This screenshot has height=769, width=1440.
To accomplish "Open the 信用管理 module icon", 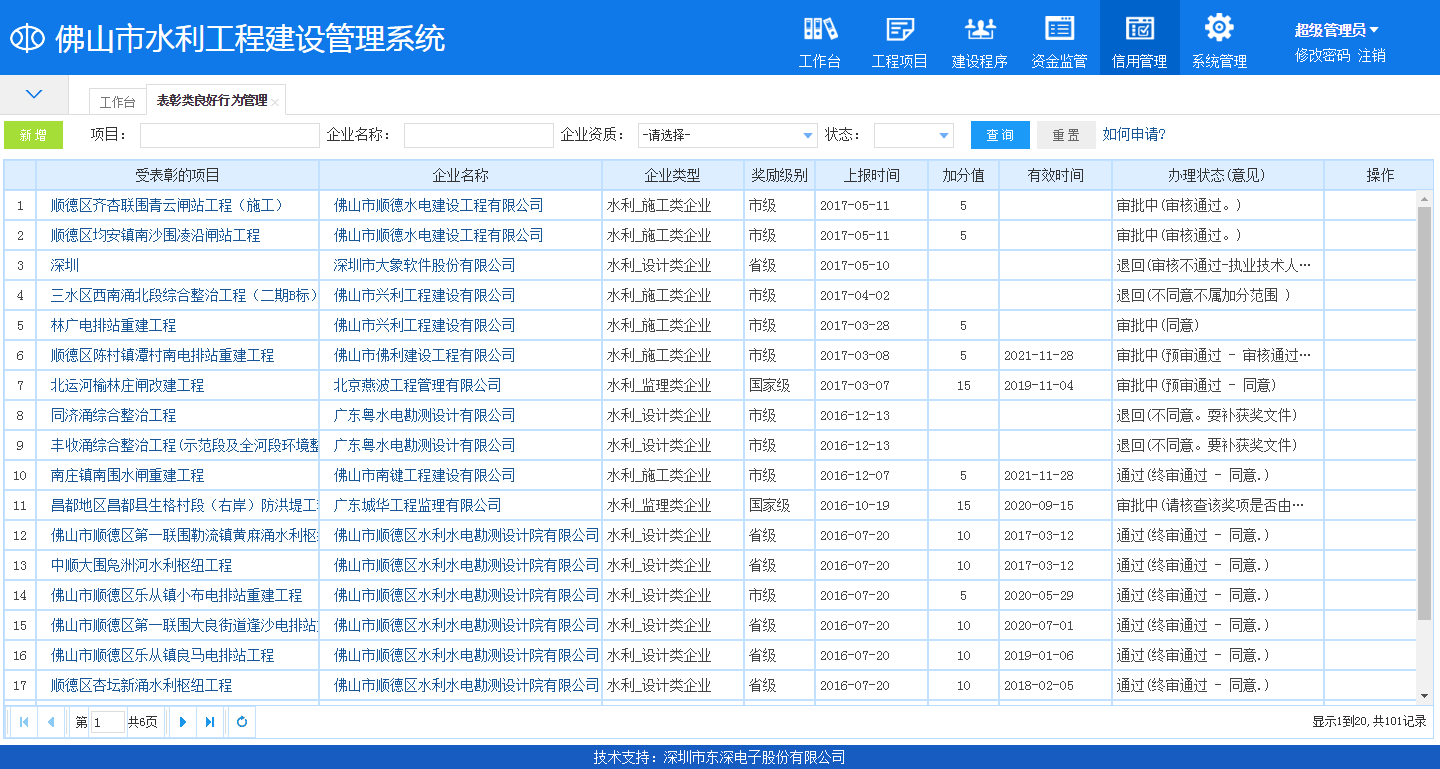I will 1139,29.
